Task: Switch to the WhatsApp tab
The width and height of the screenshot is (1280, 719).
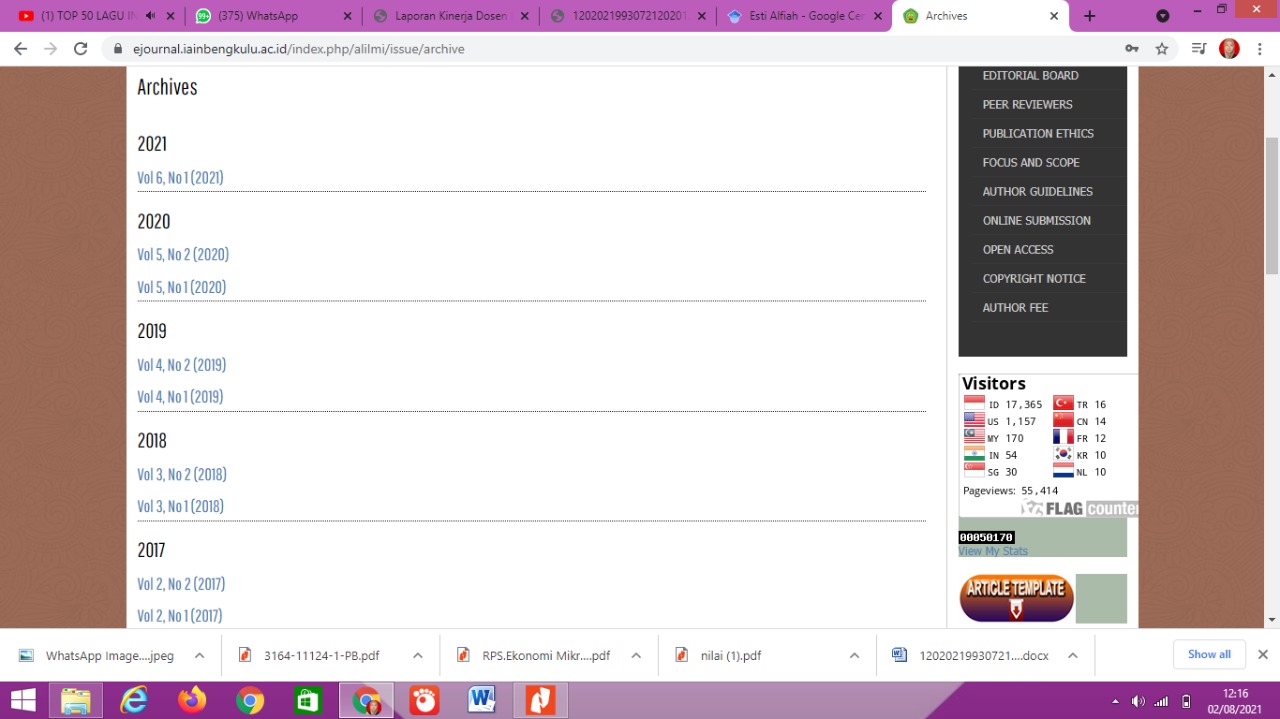Action: (x=270, y=16)
